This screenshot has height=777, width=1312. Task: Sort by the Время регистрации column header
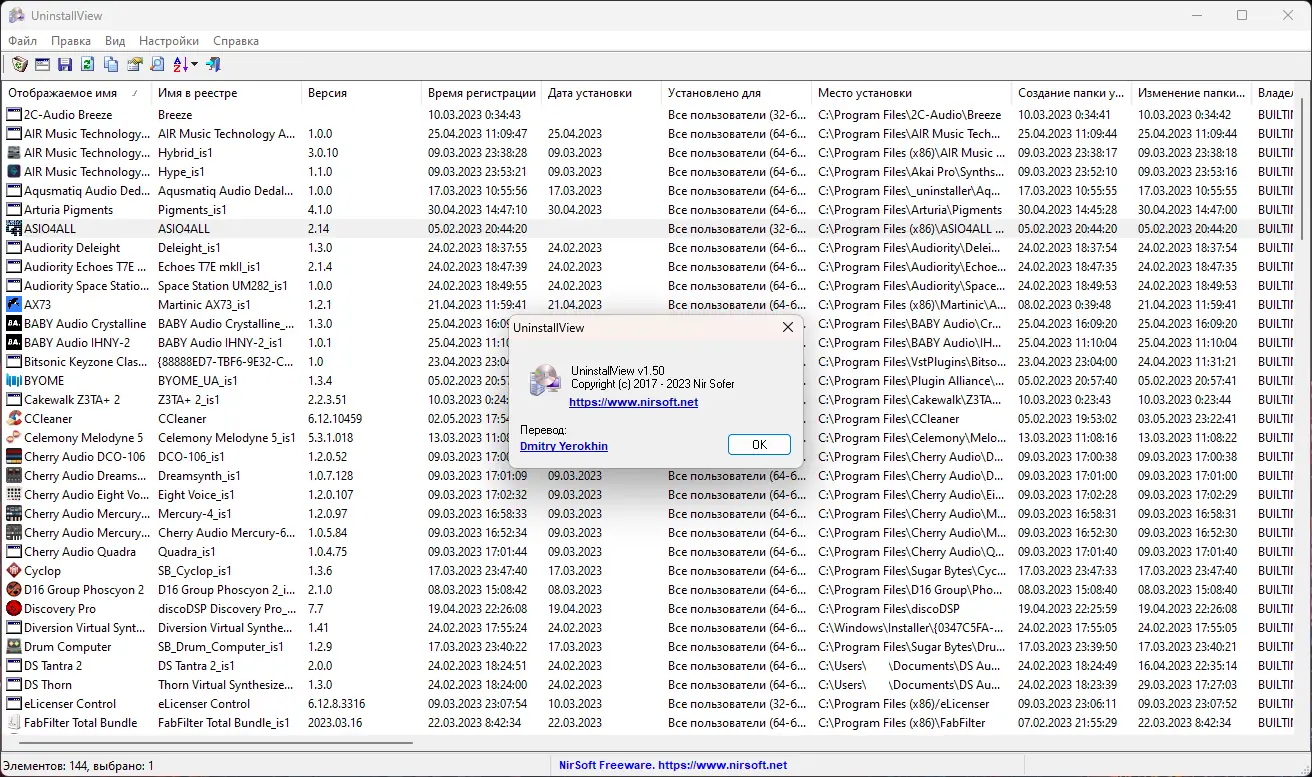point(481,93)
